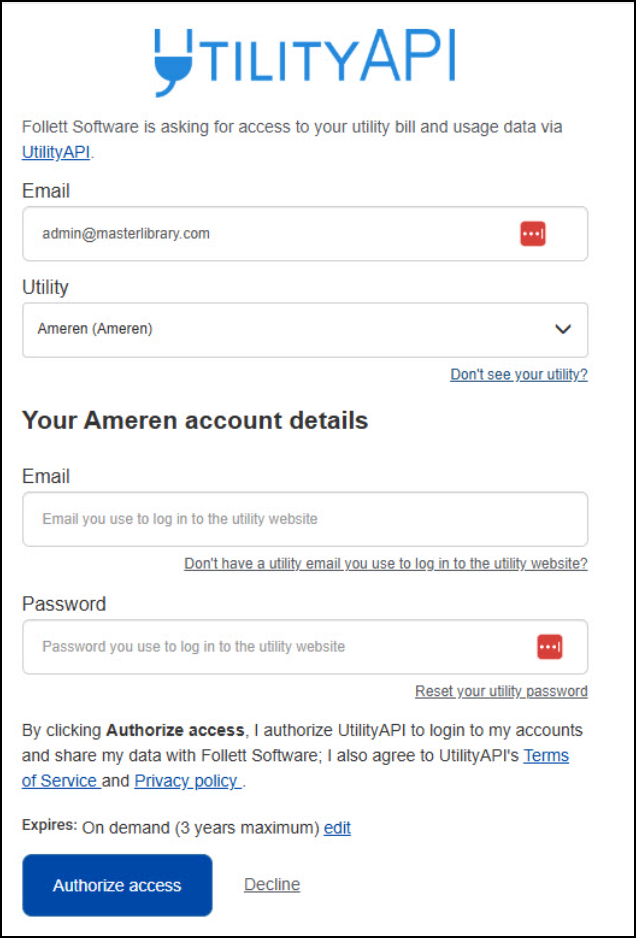The height and width of the screenshot is (938, 636).
Task: Click the edit link beside Expires
Action: pos(337,828)
